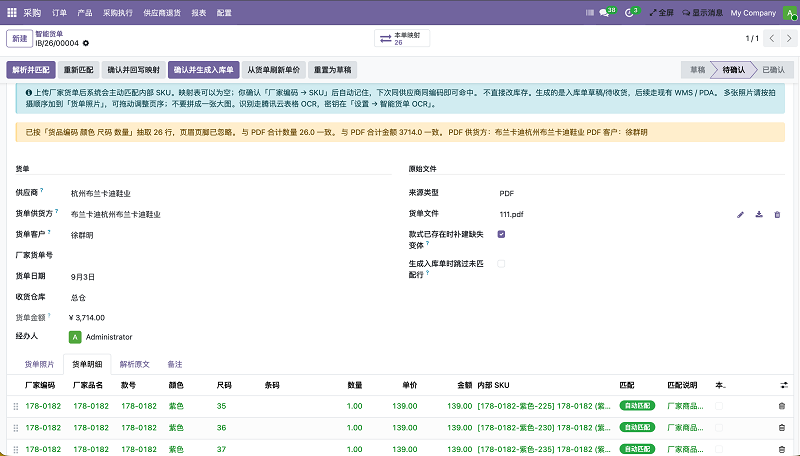
Task: Open the 订单 menu
Action: pyautogui.click(x=59, y=13)
